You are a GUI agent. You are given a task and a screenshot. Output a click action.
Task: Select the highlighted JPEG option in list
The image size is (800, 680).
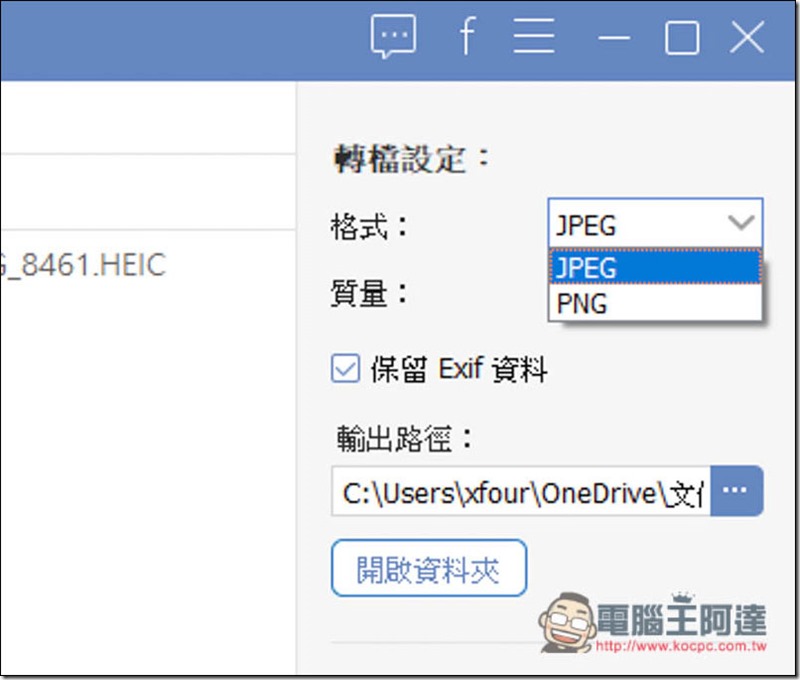click(x=655, y=267)
